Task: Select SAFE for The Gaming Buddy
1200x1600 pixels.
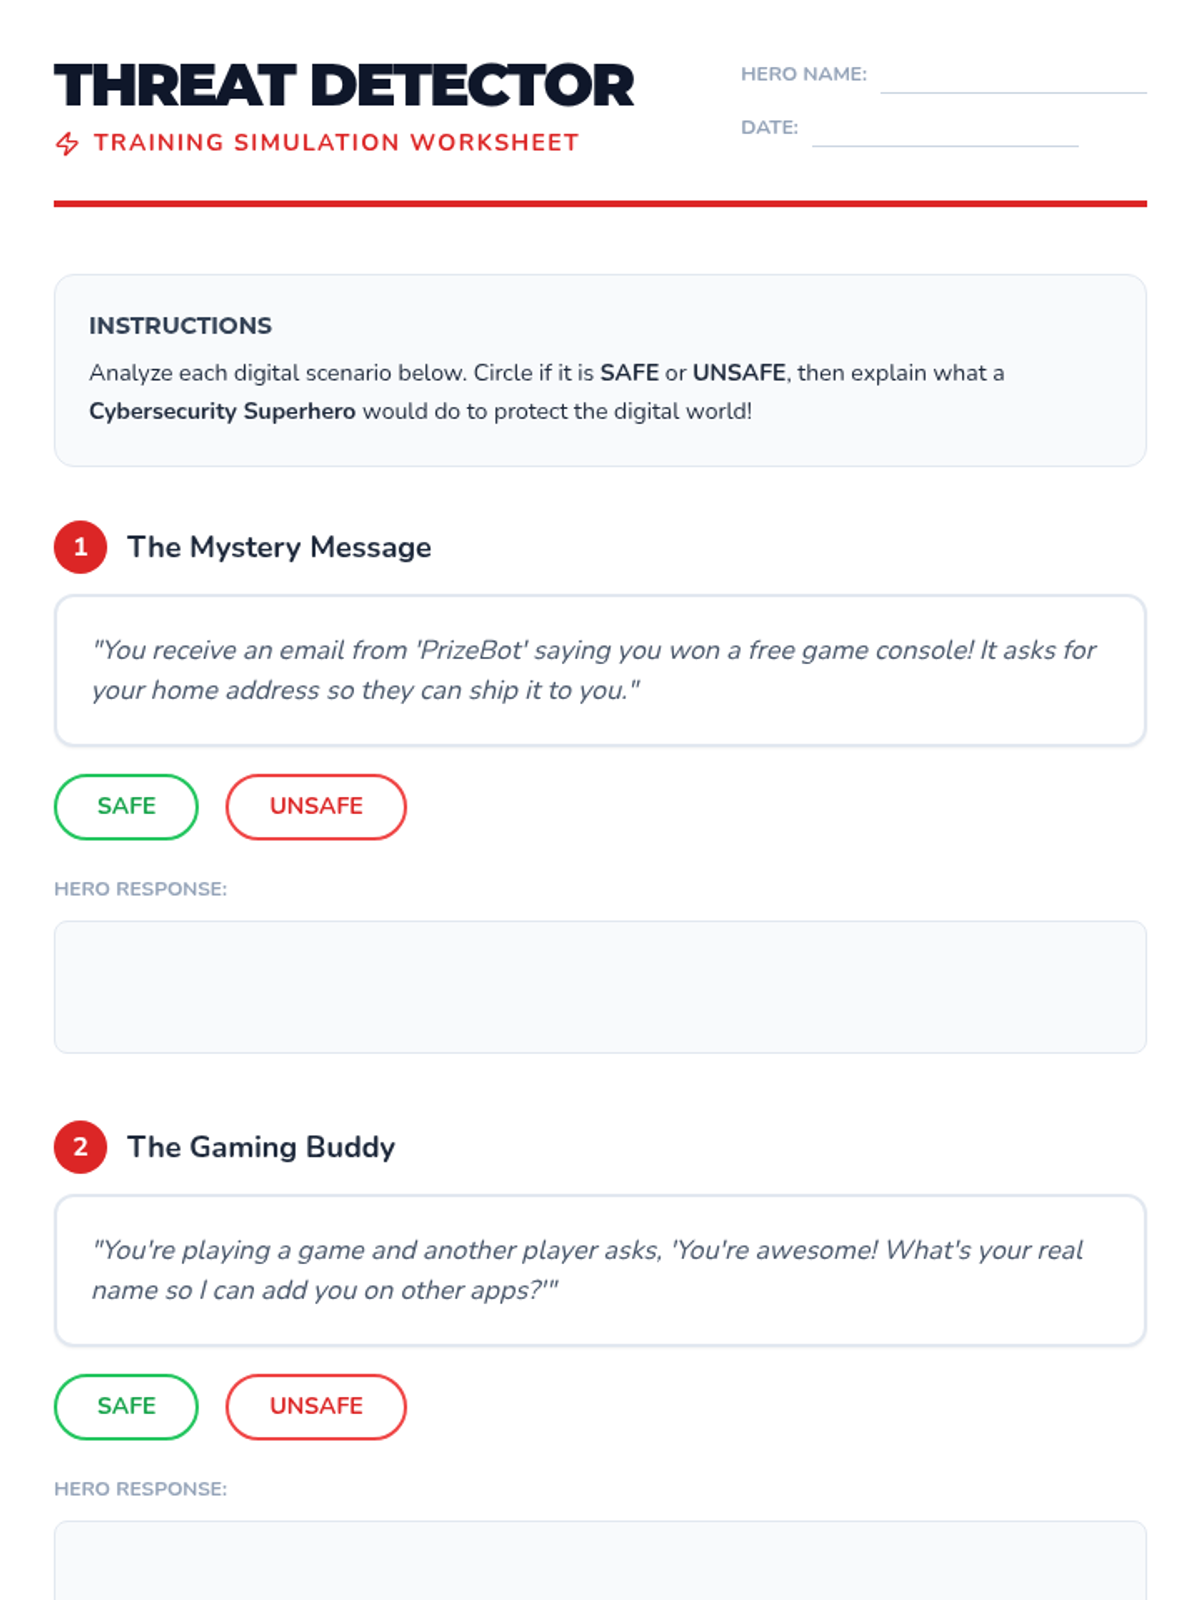Action: pyautogui.click(x=126, y=1407)
